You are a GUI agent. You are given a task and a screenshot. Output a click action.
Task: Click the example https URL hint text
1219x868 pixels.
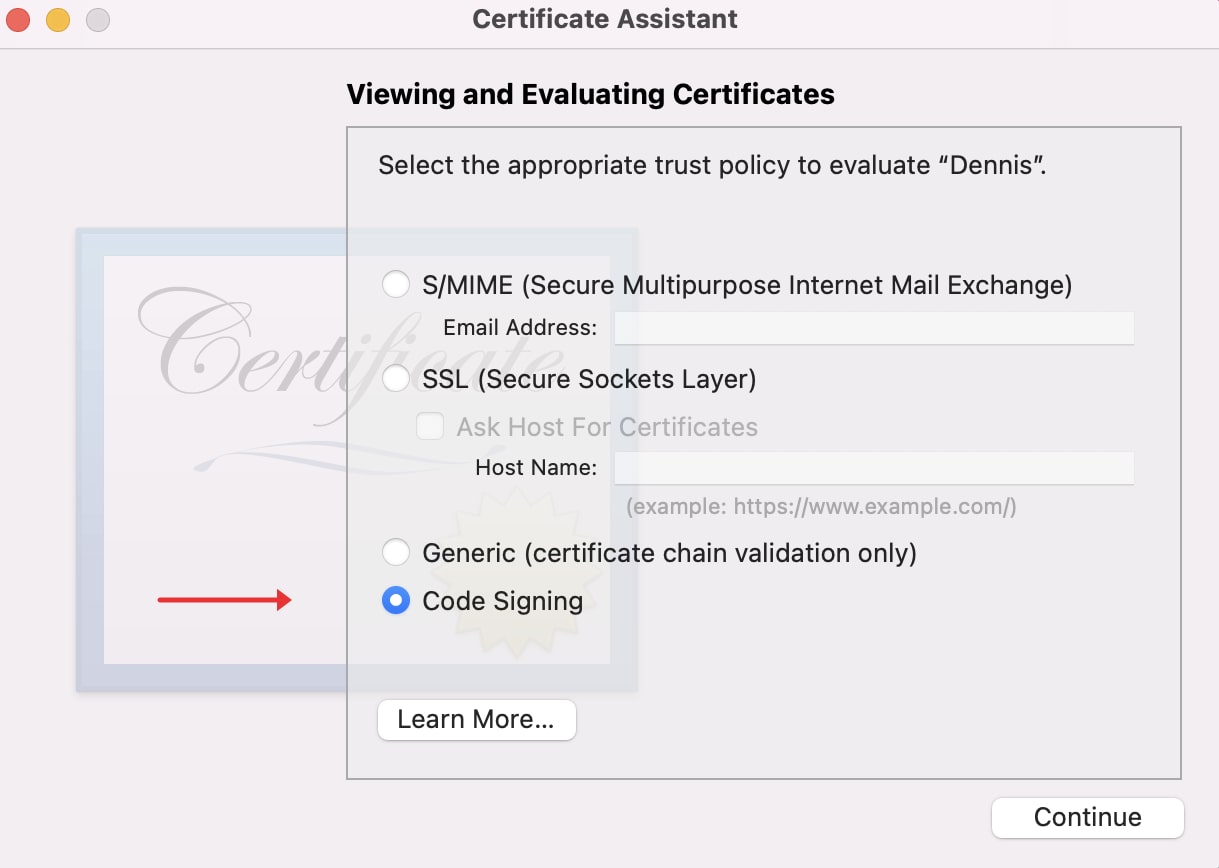821,507
